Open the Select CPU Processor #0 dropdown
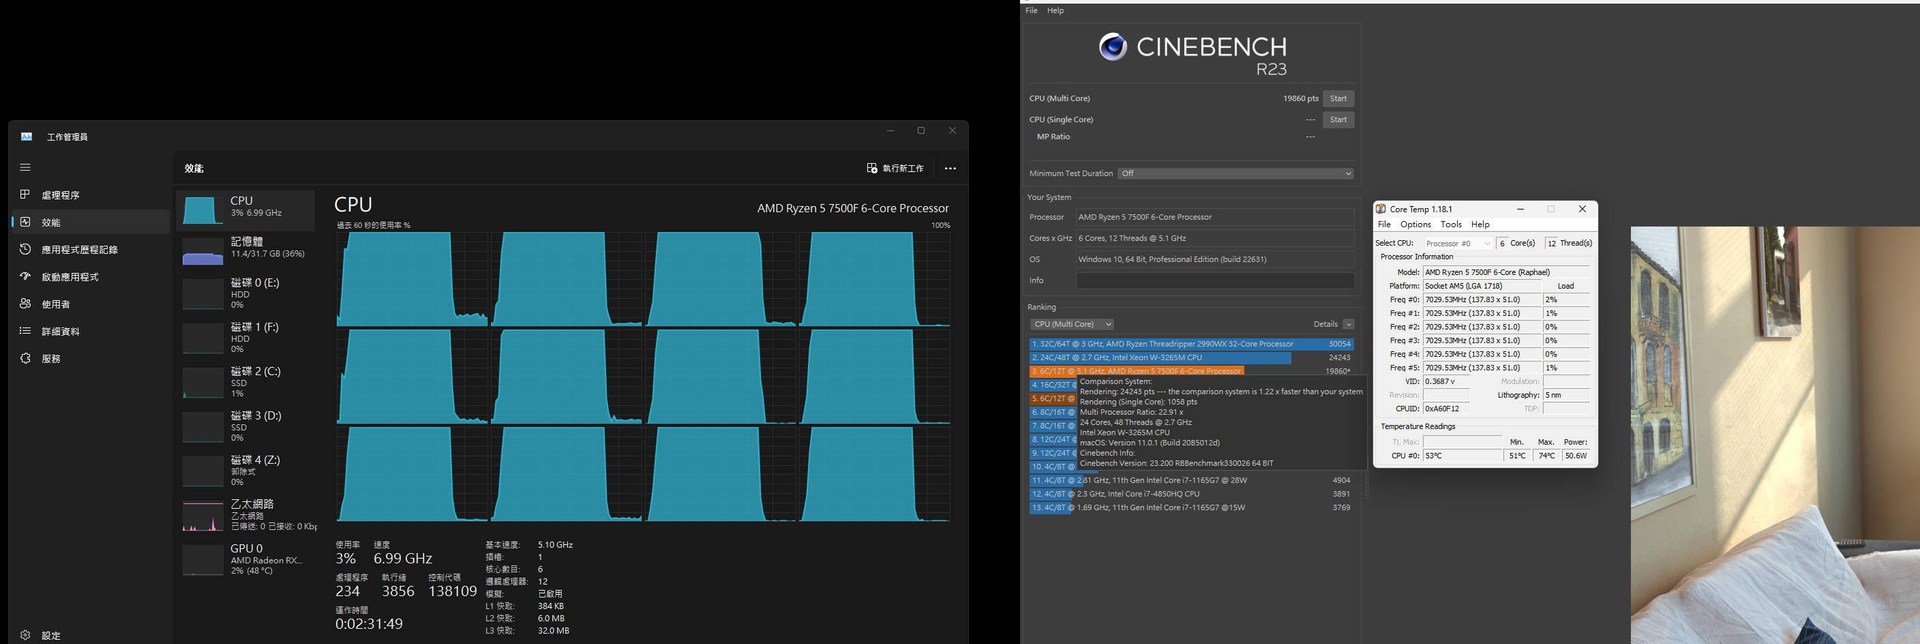This screenshot has height=644, width=1920. [1458, 243]
